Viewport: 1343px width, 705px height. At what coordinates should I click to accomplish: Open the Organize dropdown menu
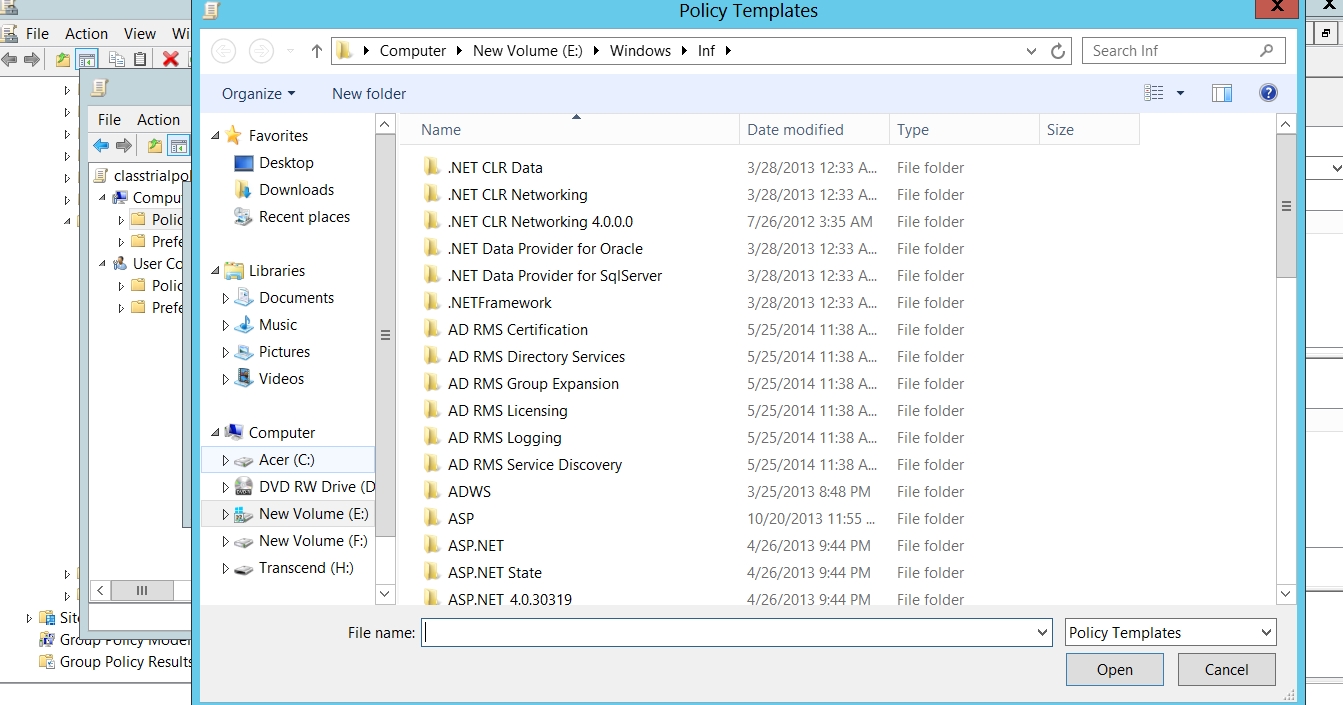click(x=258, y=94)
